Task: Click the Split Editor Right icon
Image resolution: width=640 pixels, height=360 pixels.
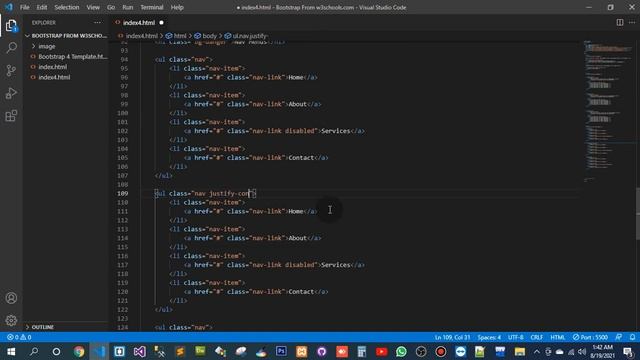Action: (620, 22)
